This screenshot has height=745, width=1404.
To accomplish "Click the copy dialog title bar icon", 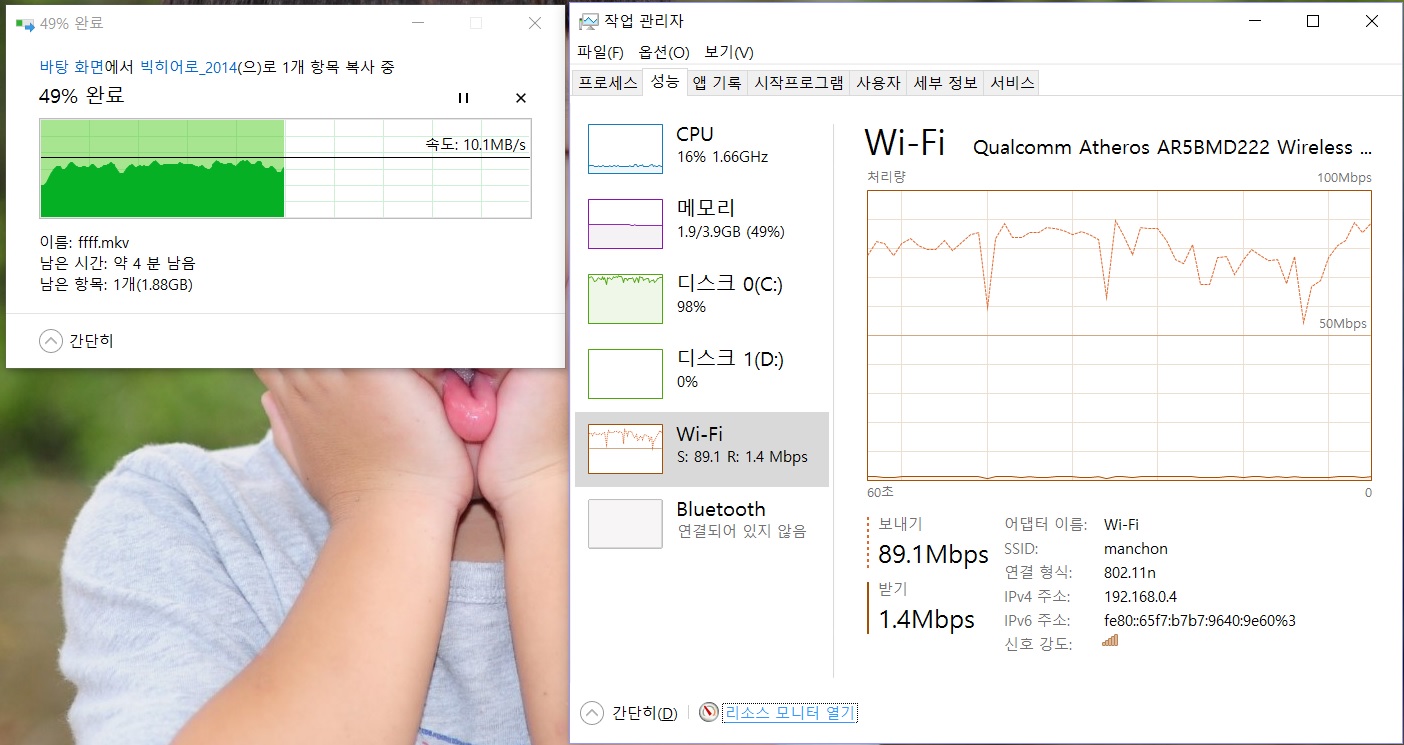I will (24, 23).
